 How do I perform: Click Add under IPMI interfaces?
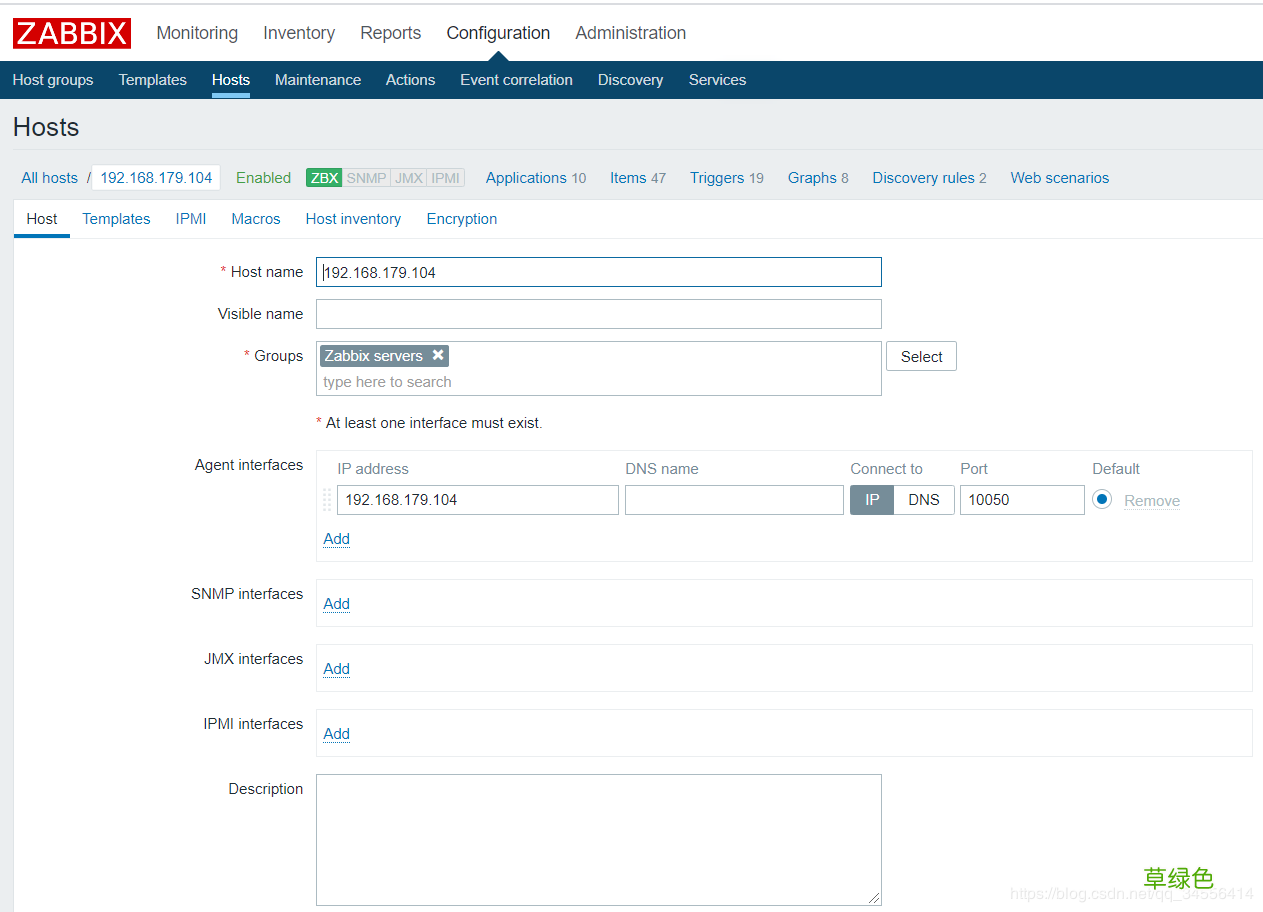(x=337, y=734)
